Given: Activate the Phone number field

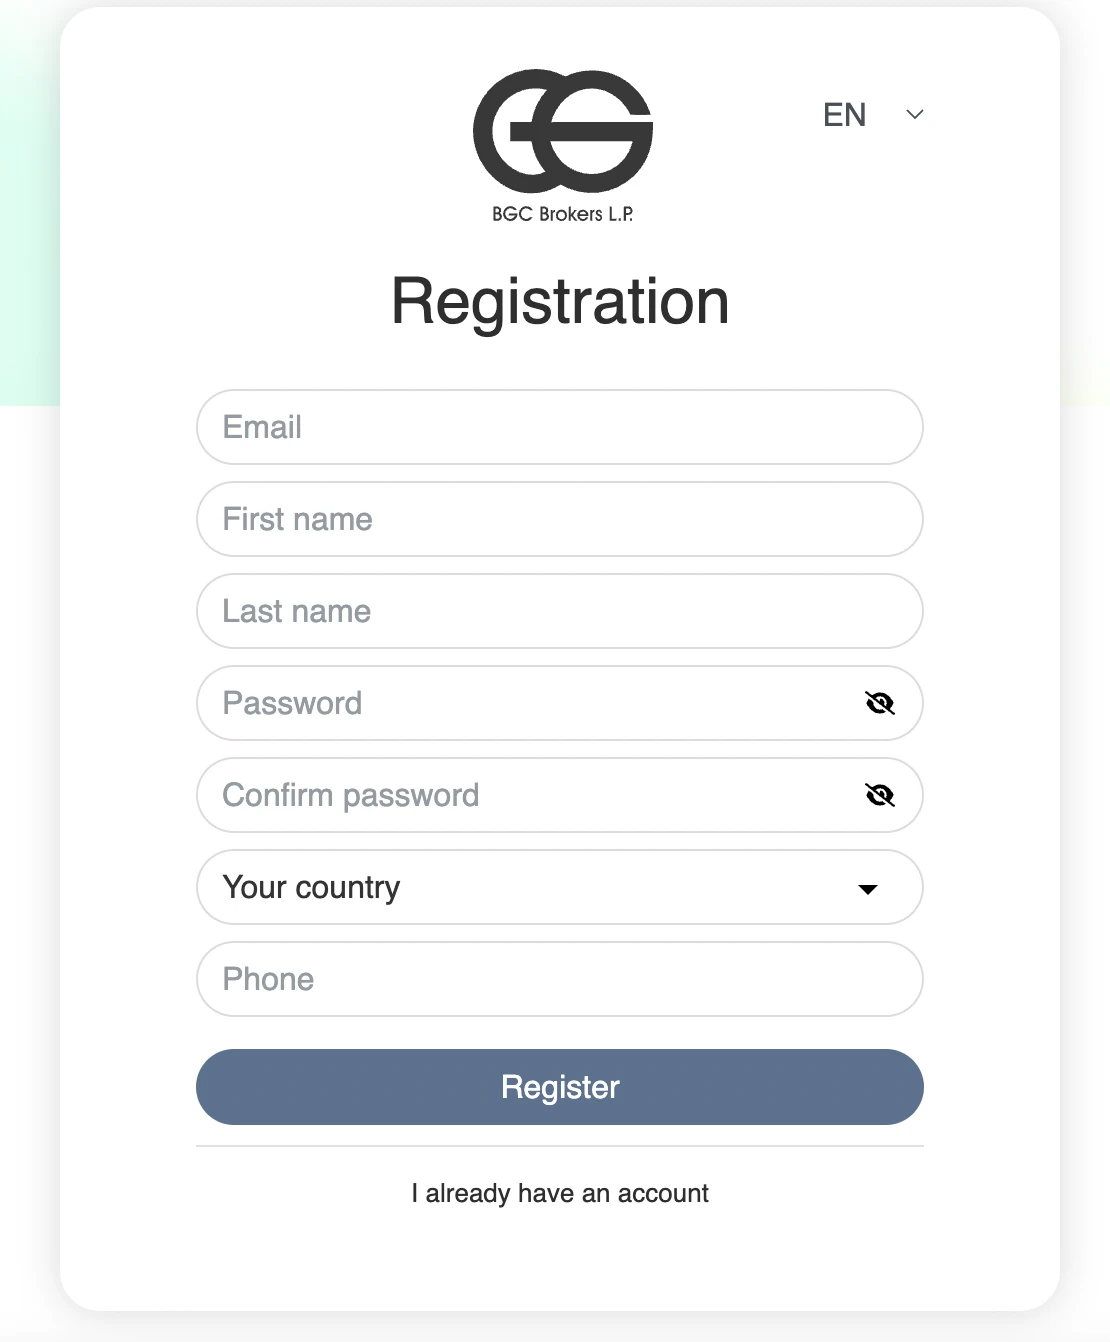Looking at the screenshot, I should point(560,979).
